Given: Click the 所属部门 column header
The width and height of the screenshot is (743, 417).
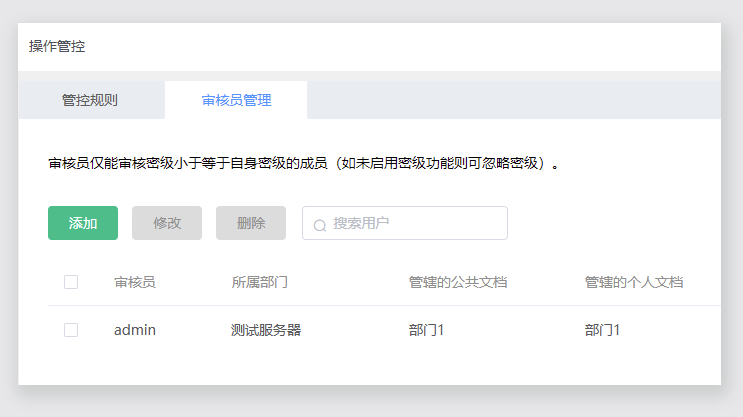Looking at the screenshot, I should (259, 282).
